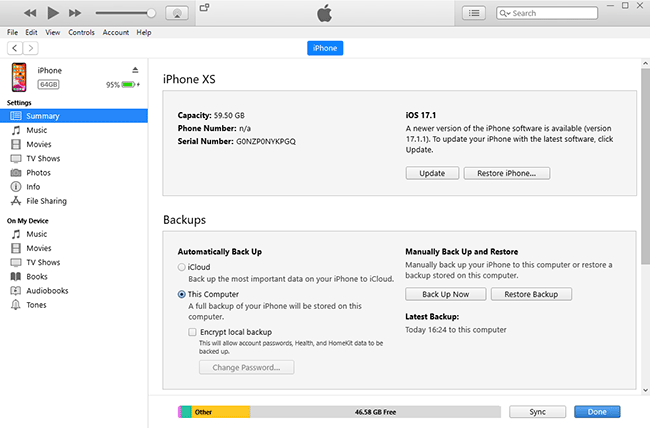Click the serial number G0NZP0NYKPGQ
The image size is (650, 428).
click(266, 141)
